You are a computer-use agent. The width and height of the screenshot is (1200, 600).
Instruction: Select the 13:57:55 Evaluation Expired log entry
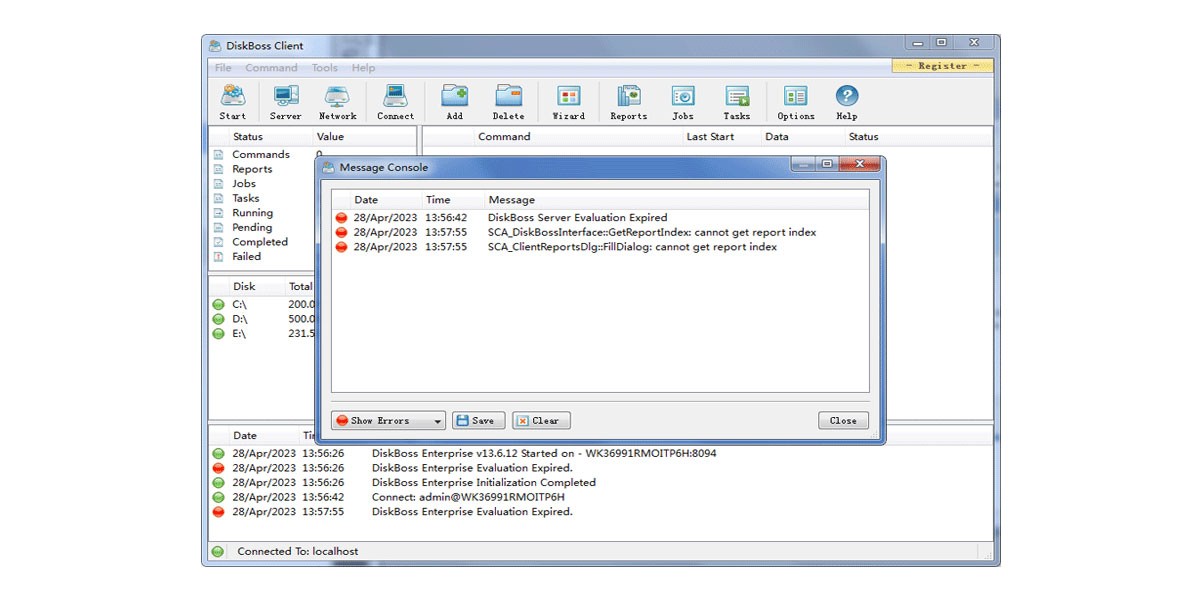(x=600, y=512)
